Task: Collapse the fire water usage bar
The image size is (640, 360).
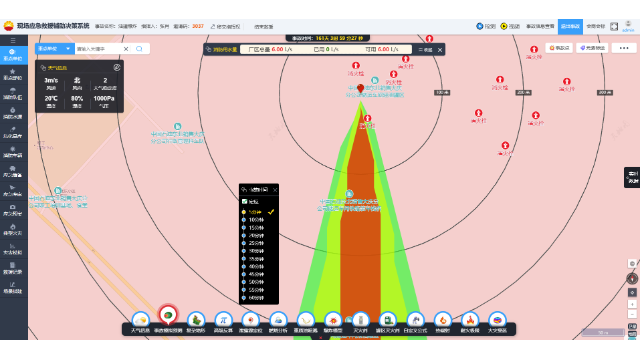Action: (425, 50)
